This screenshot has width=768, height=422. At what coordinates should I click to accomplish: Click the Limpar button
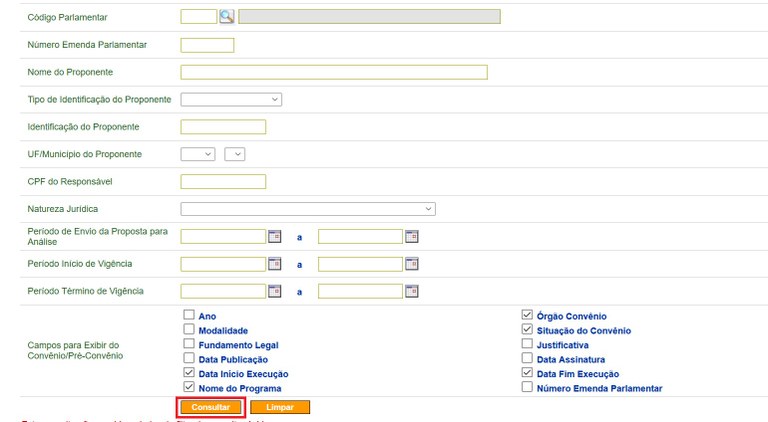coord(280,407)
